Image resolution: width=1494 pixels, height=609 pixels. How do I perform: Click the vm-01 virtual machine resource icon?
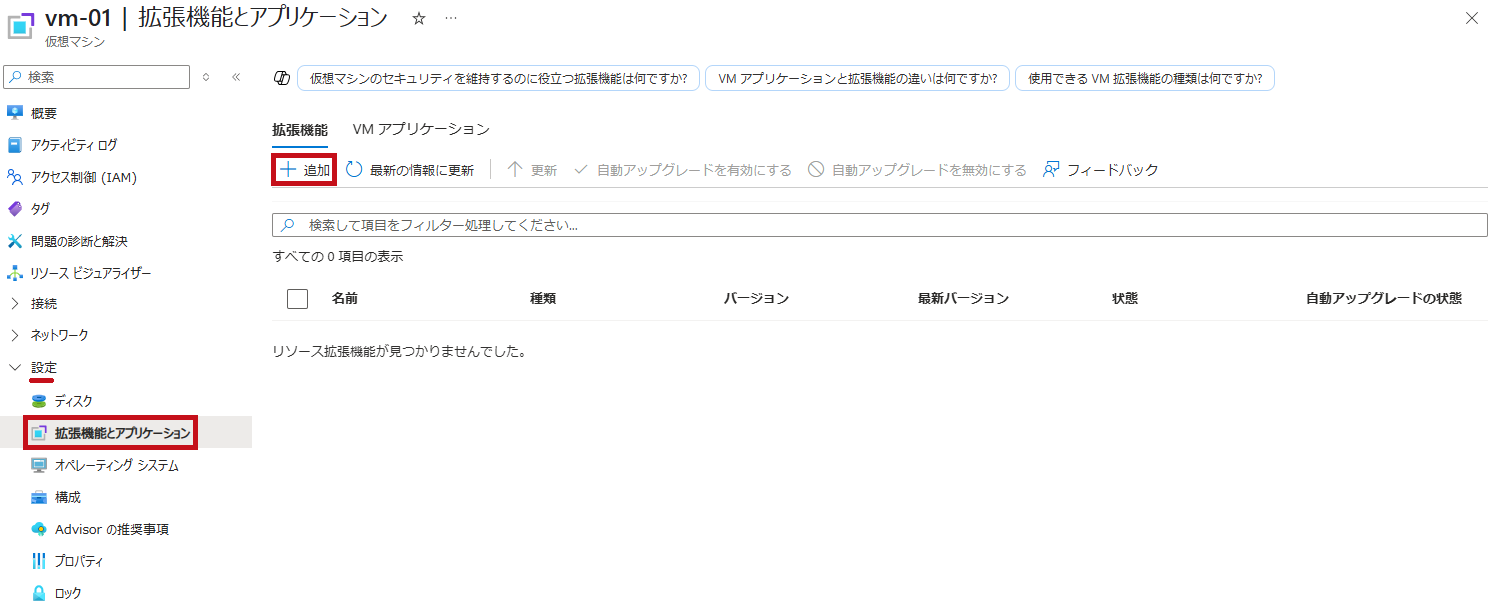22,25
